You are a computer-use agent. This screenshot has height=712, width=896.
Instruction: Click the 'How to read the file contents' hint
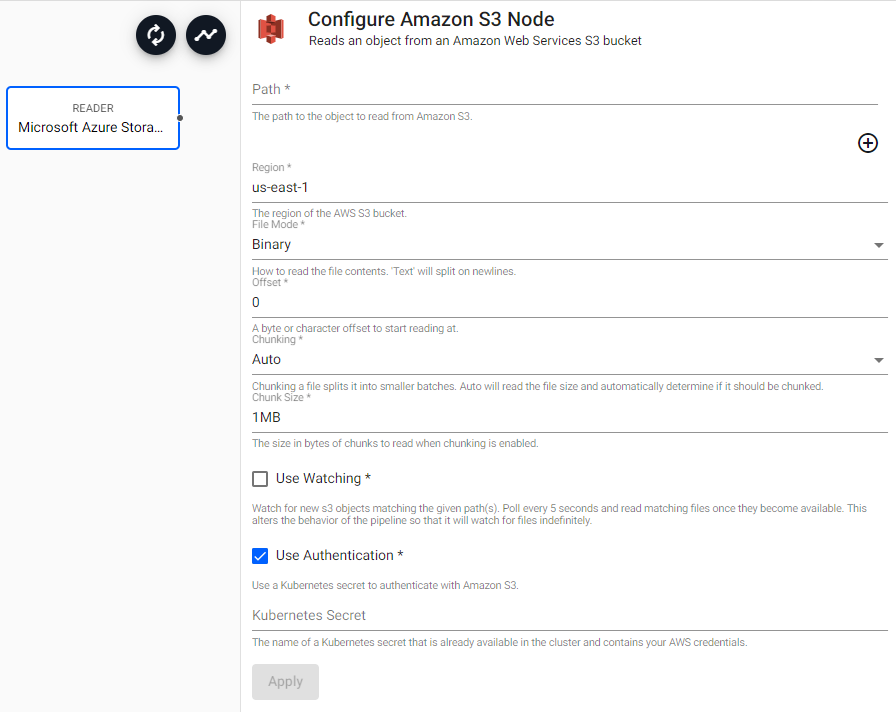383,271
